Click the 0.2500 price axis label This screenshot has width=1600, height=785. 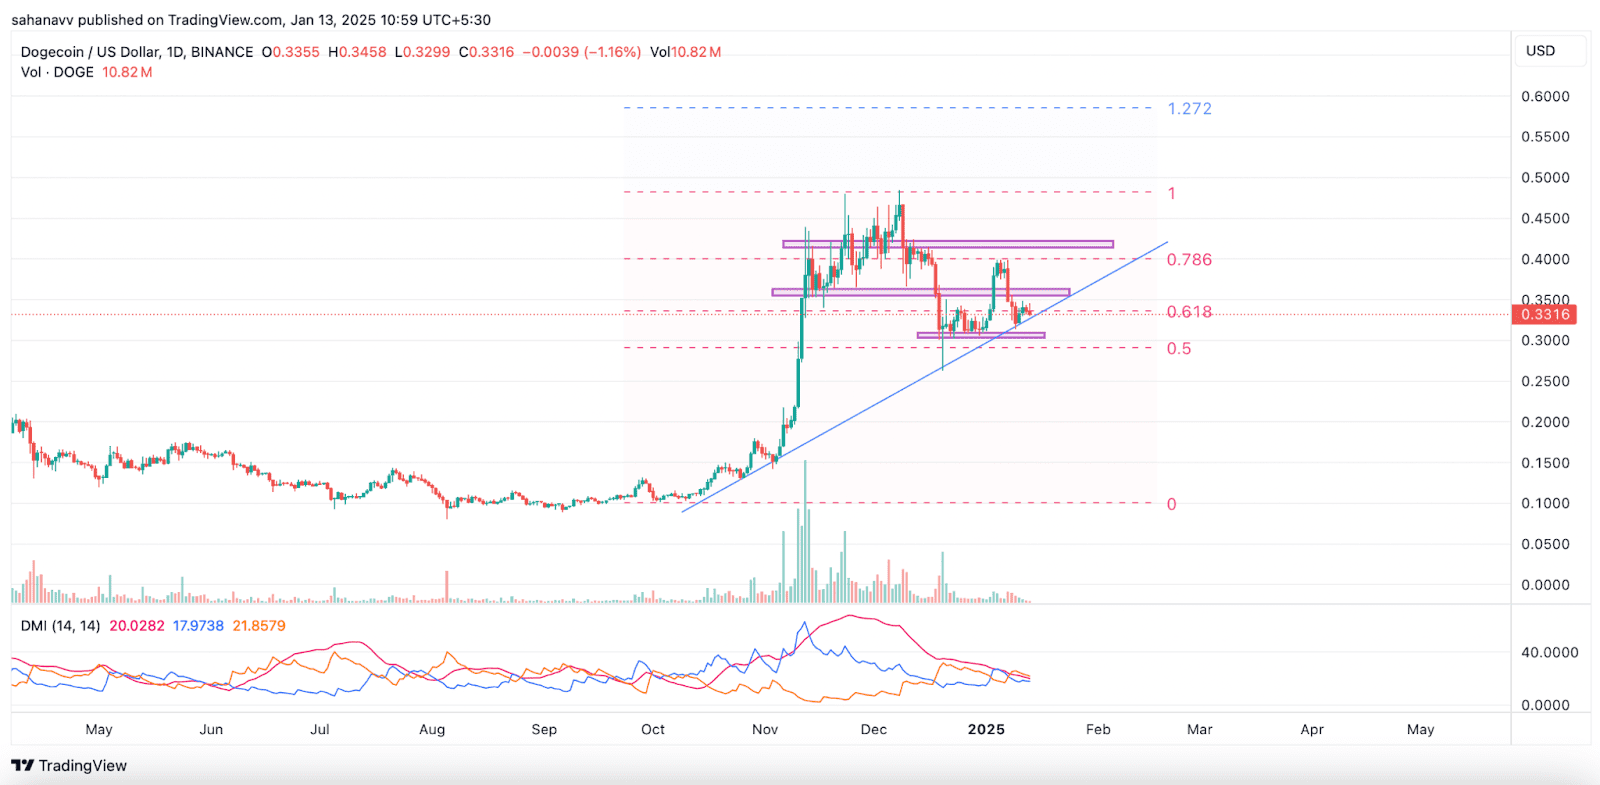(x=1545, y=381)
